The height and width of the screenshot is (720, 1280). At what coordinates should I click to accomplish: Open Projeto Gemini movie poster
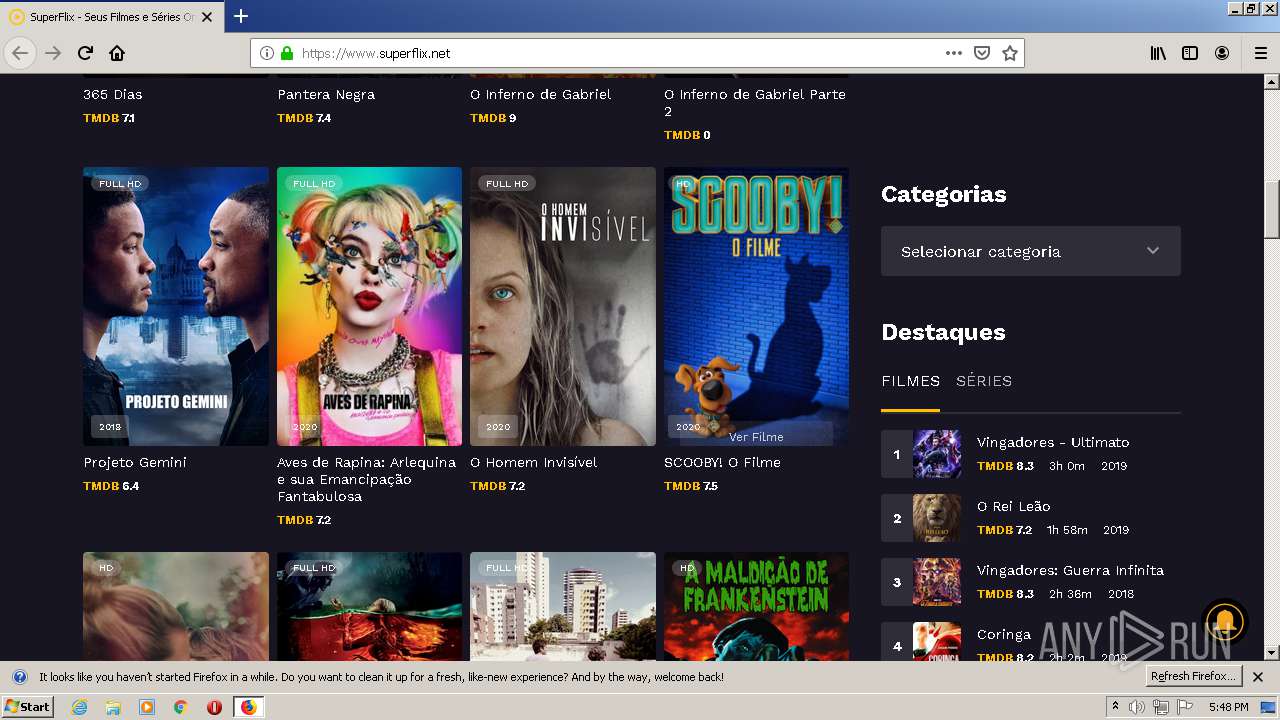(x=176, y=306)
